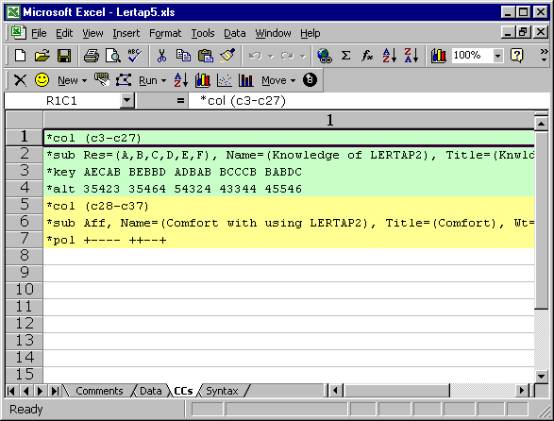The image size is (554, 421).
Task: Click the Open file folder icon
Action: [42, 56]
